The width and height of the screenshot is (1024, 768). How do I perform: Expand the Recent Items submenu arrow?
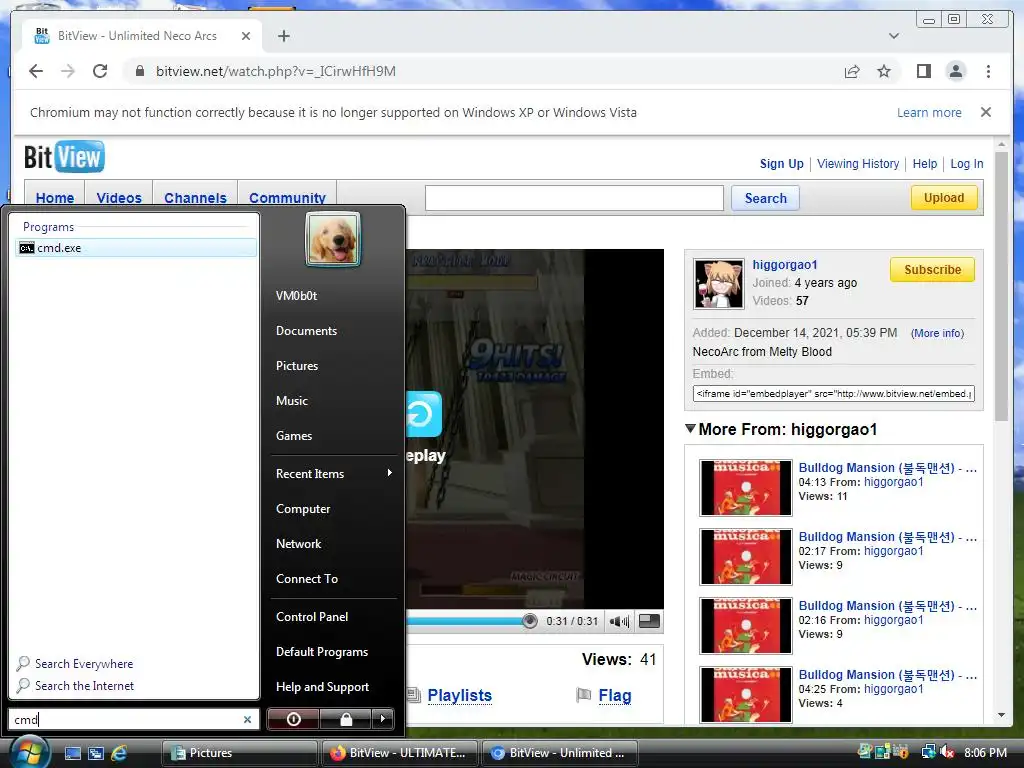point(389,473)
